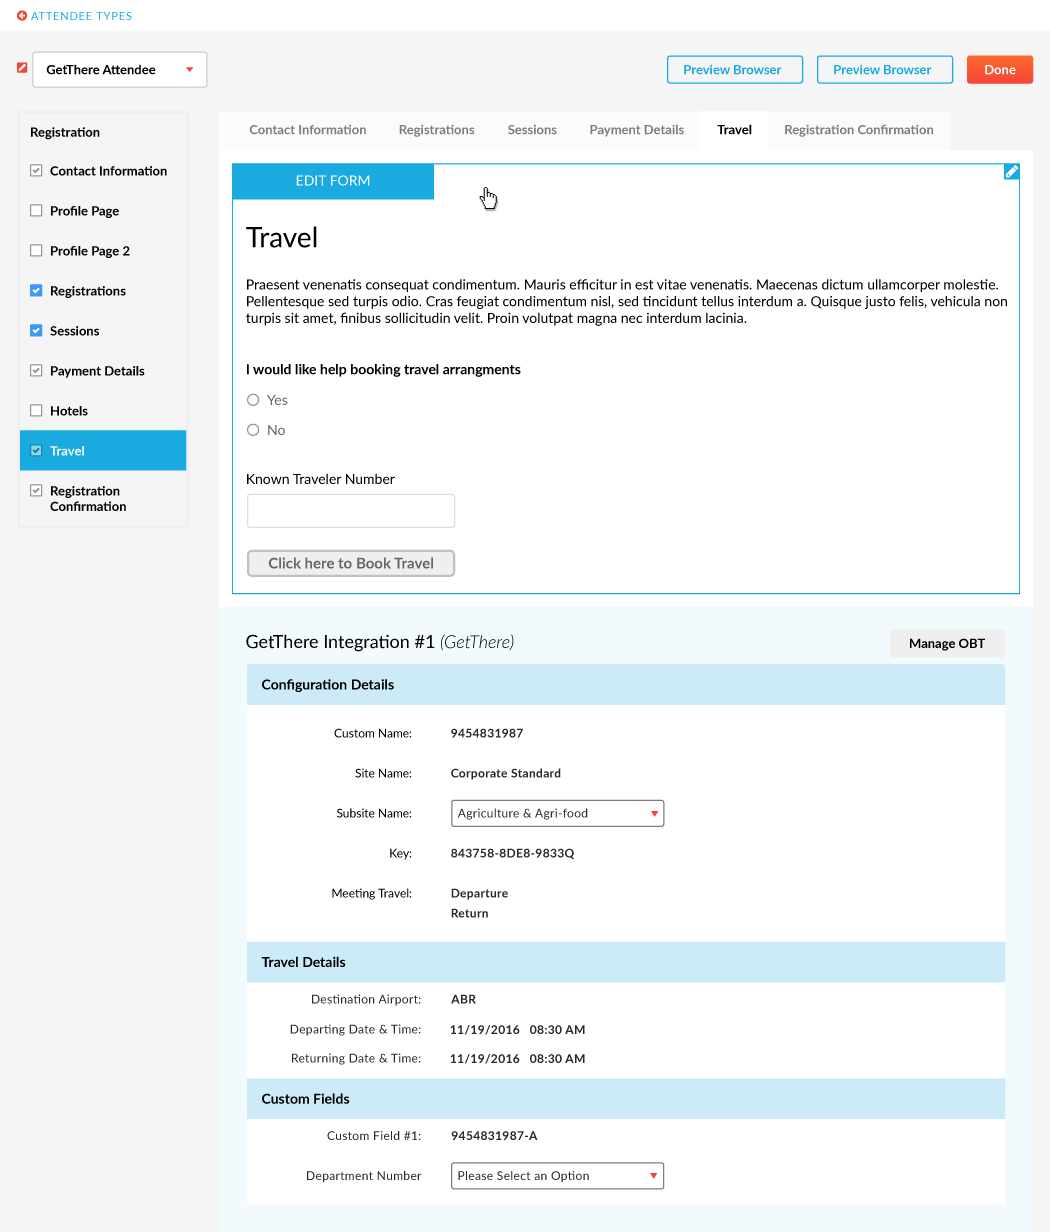Click the Attendee Types back link
Screen dimensions: 1050x1232
(x=81, y=16)
